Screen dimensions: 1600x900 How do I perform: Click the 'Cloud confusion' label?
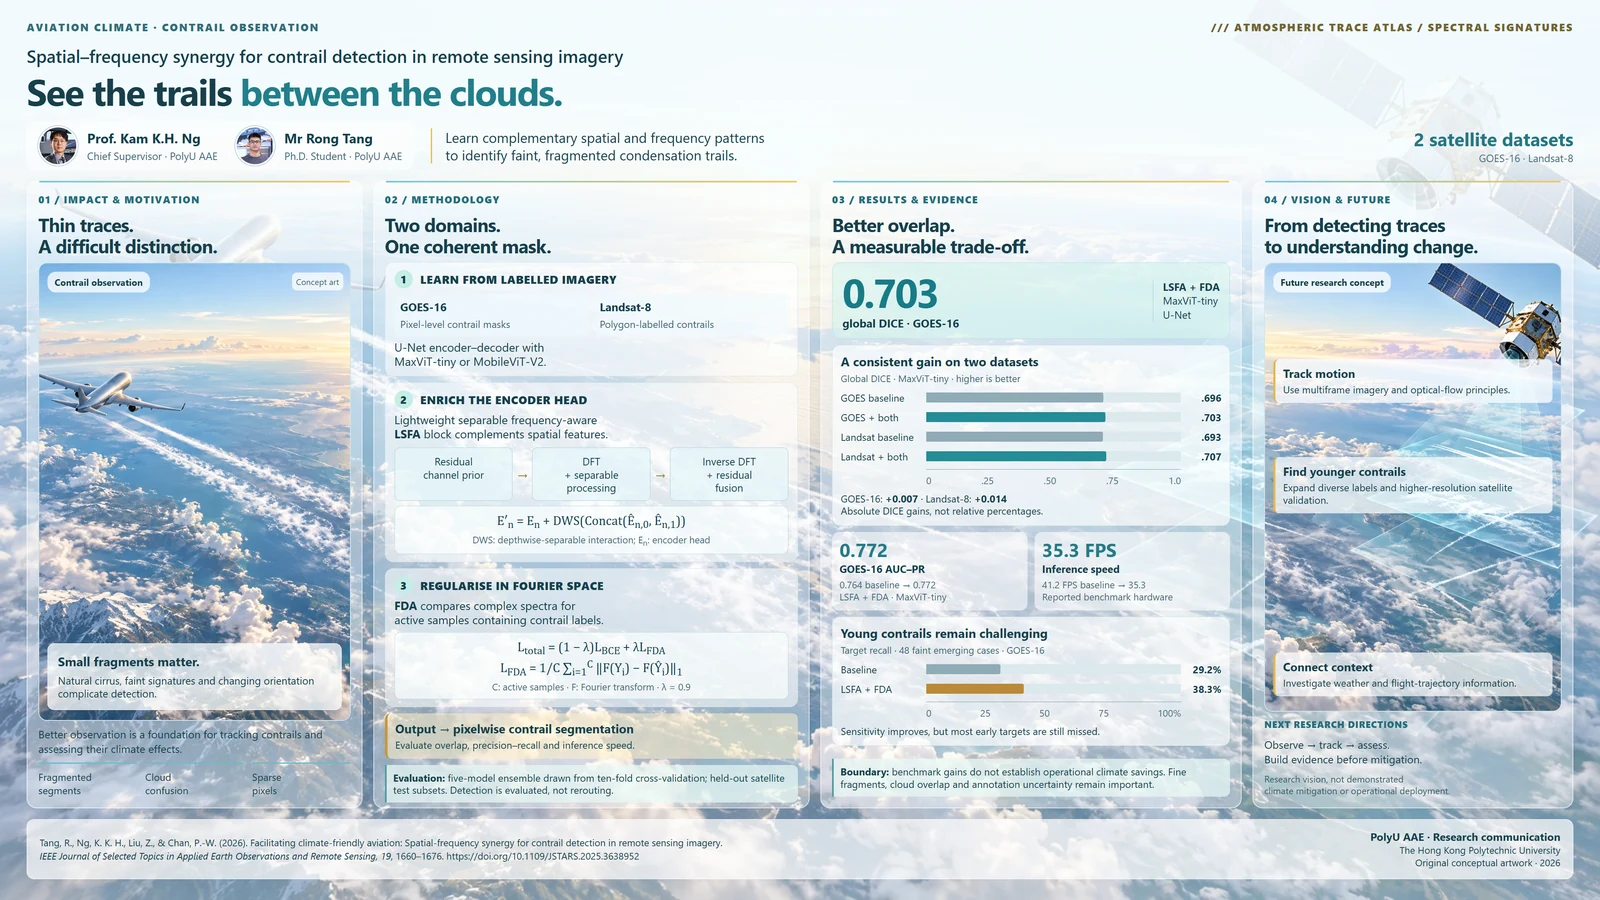tap(166, 784)
